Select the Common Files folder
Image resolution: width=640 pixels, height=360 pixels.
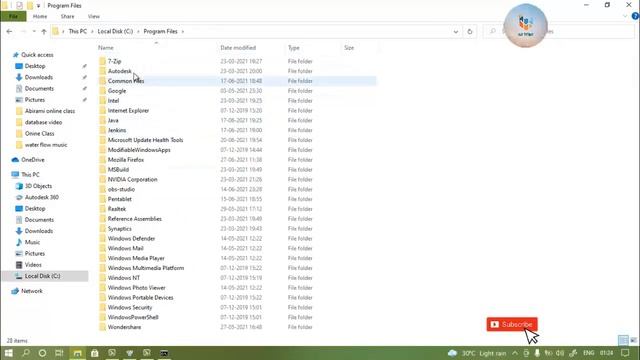(x=126, y=81)
